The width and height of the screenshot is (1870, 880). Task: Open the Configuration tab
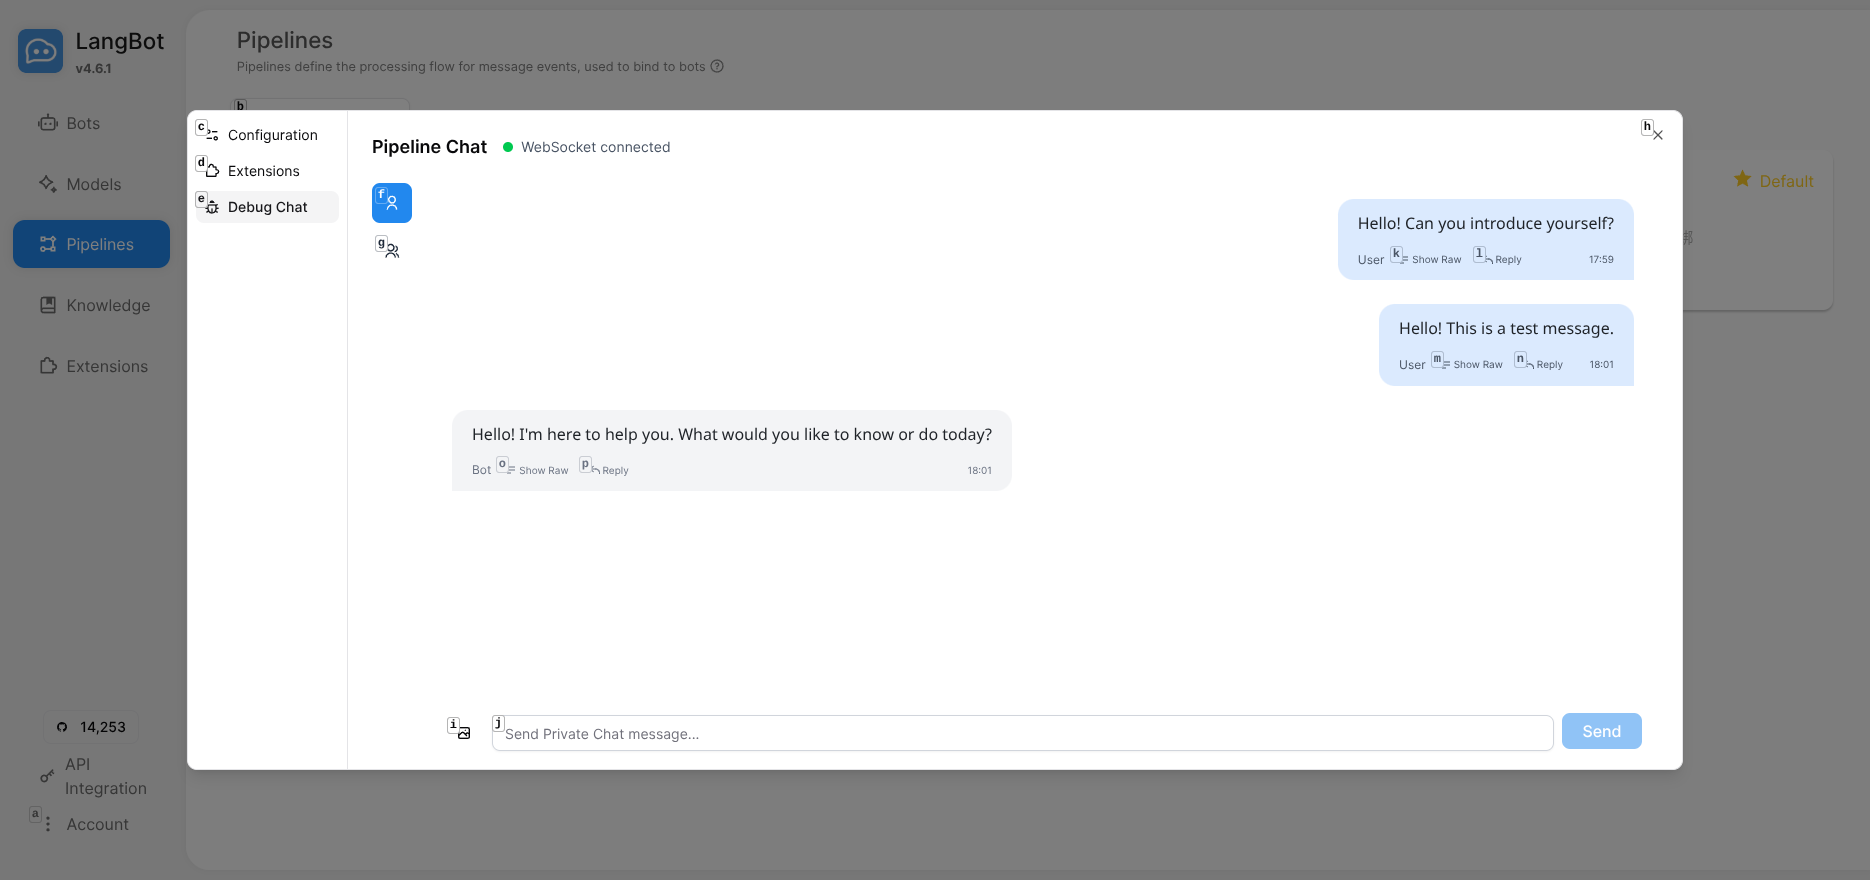[x=272, y=135]
